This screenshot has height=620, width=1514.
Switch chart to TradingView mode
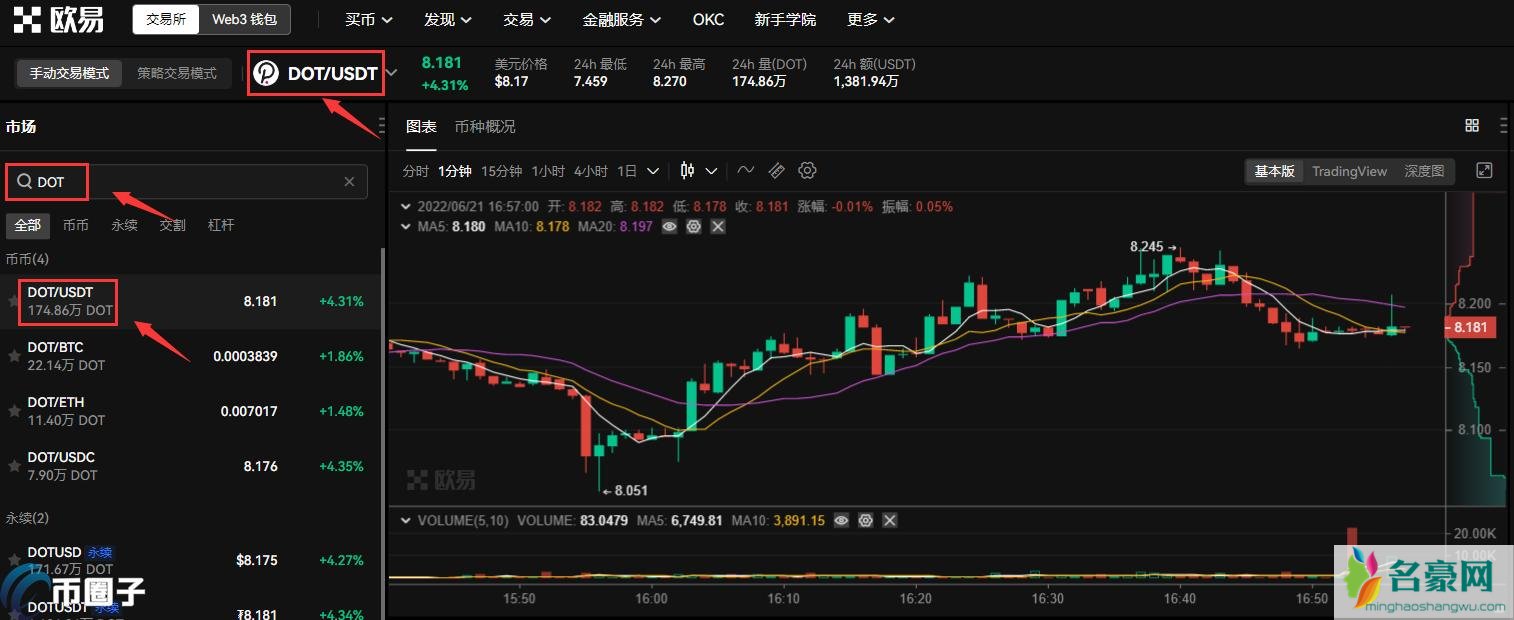[x=1349, y=171]
